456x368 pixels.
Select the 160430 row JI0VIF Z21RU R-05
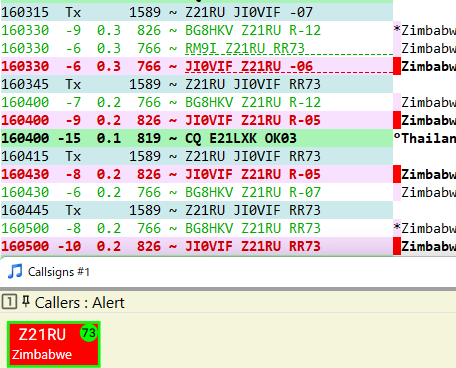pos(197,174)
